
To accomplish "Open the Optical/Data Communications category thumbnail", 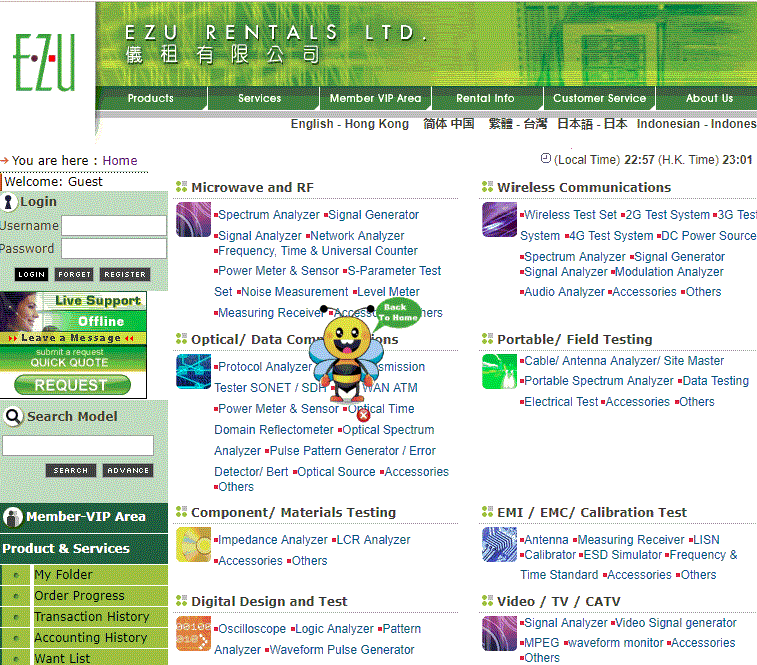I will click(193, 371).
